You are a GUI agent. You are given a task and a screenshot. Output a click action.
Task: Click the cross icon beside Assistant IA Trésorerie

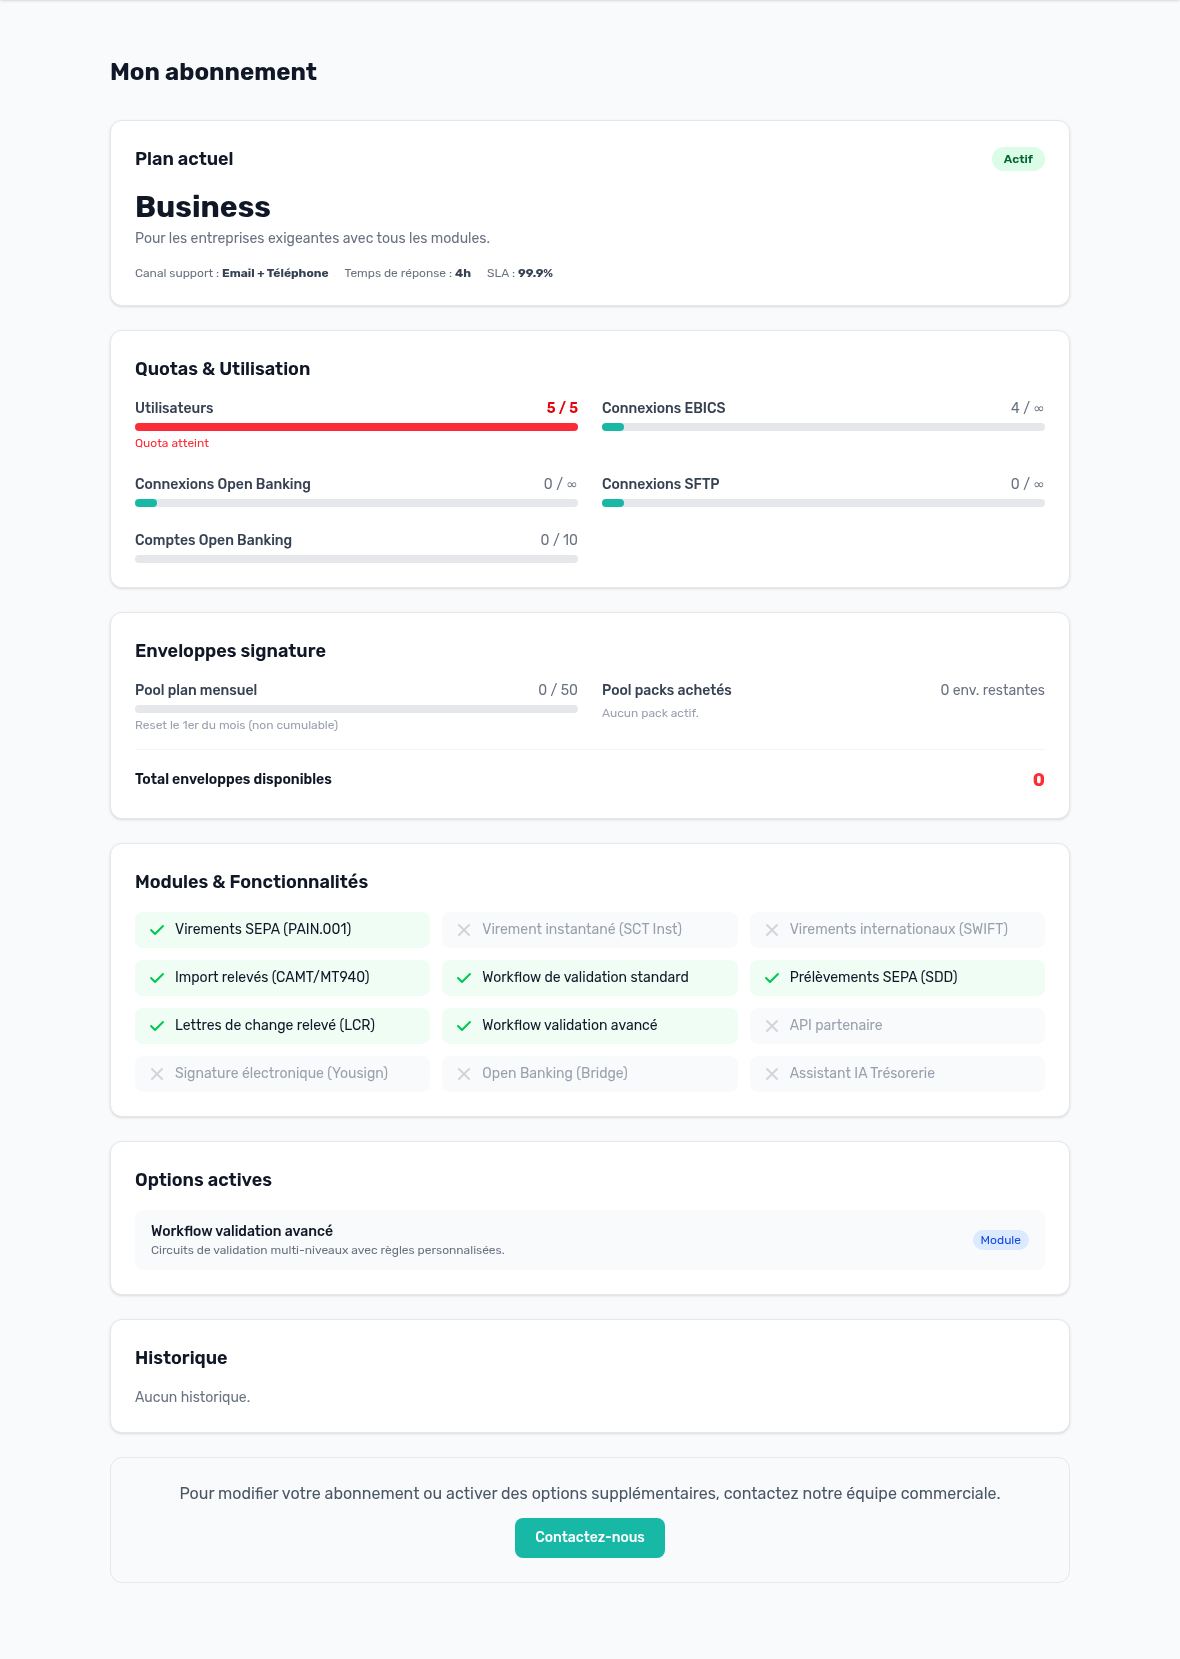pos(772,1074)
